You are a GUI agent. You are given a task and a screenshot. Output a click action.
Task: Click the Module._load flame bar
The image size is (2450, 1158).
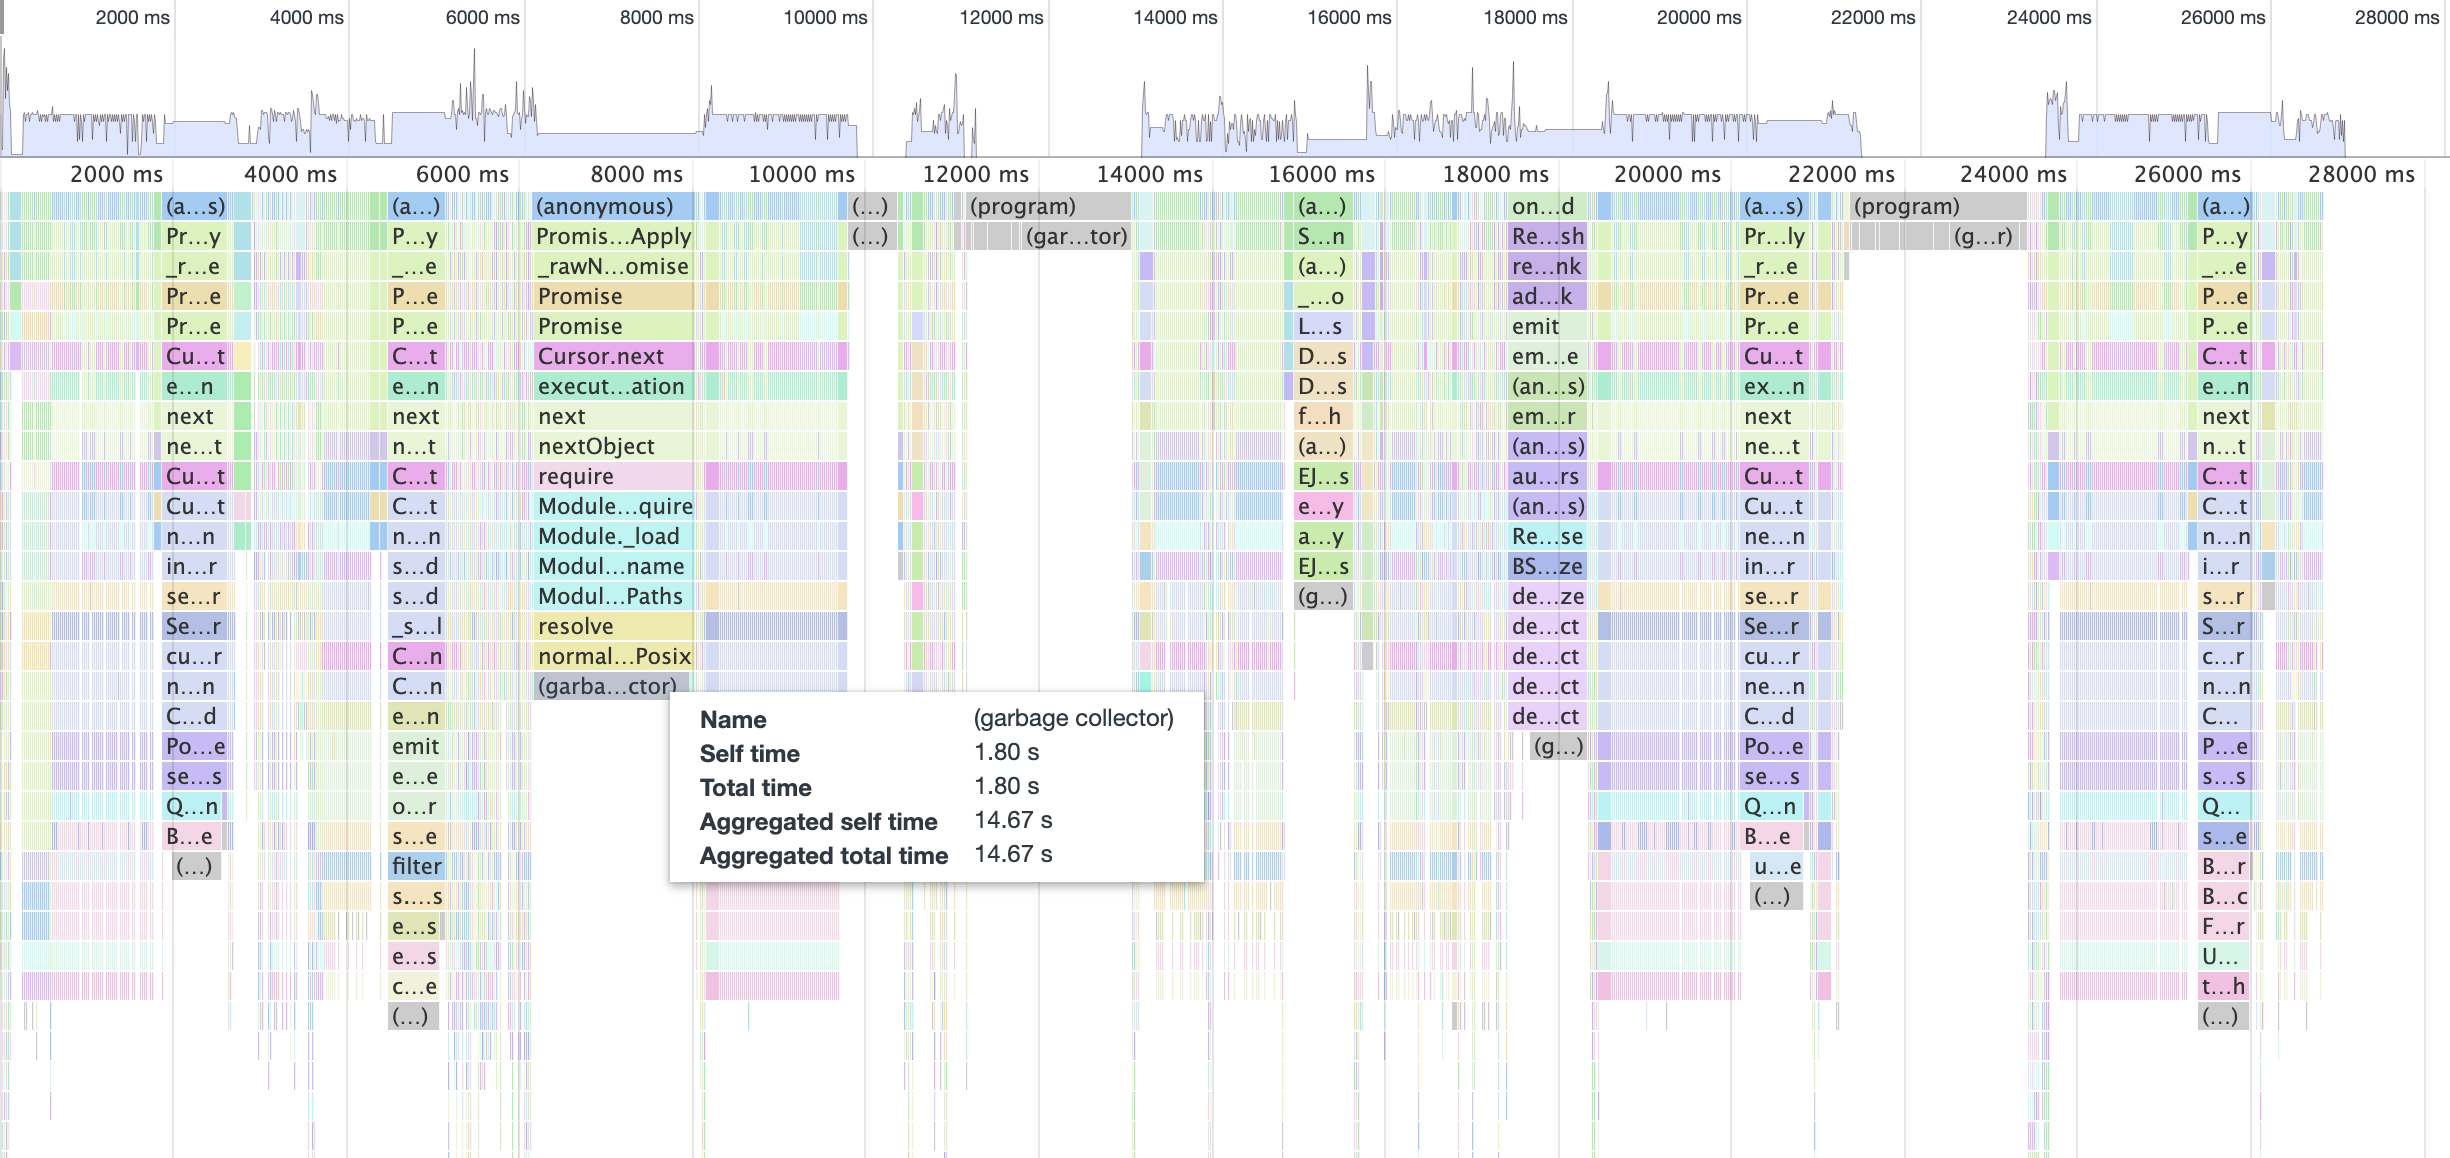click(613, 537)
